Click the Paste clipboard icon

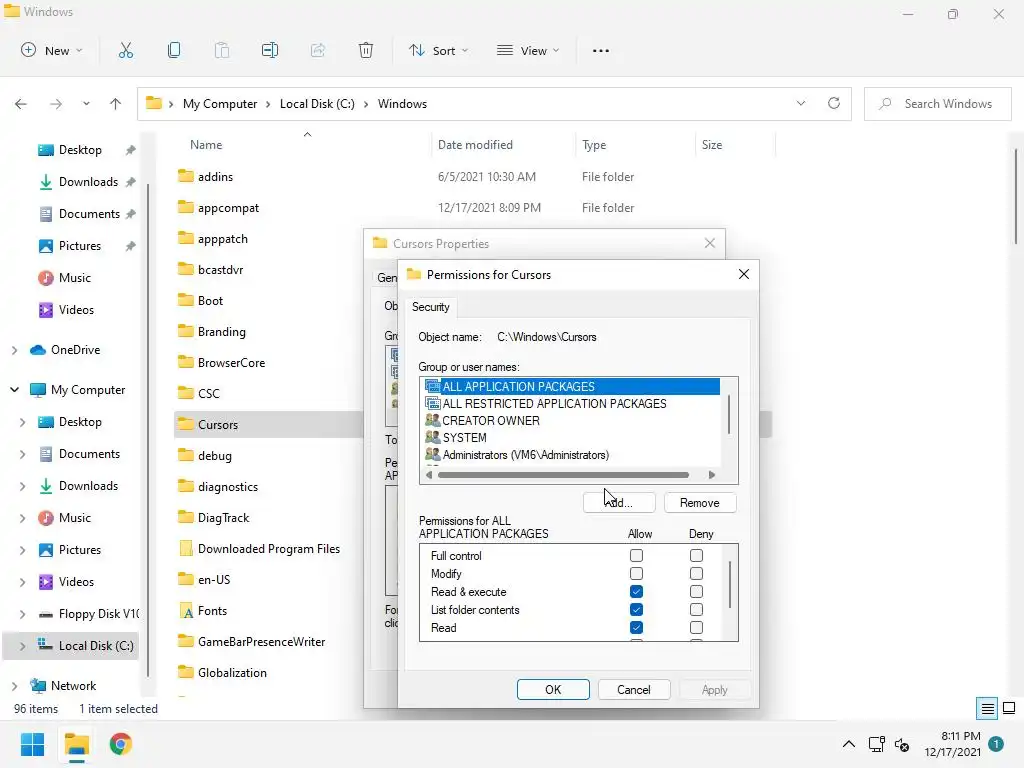[x=222, y=50]
